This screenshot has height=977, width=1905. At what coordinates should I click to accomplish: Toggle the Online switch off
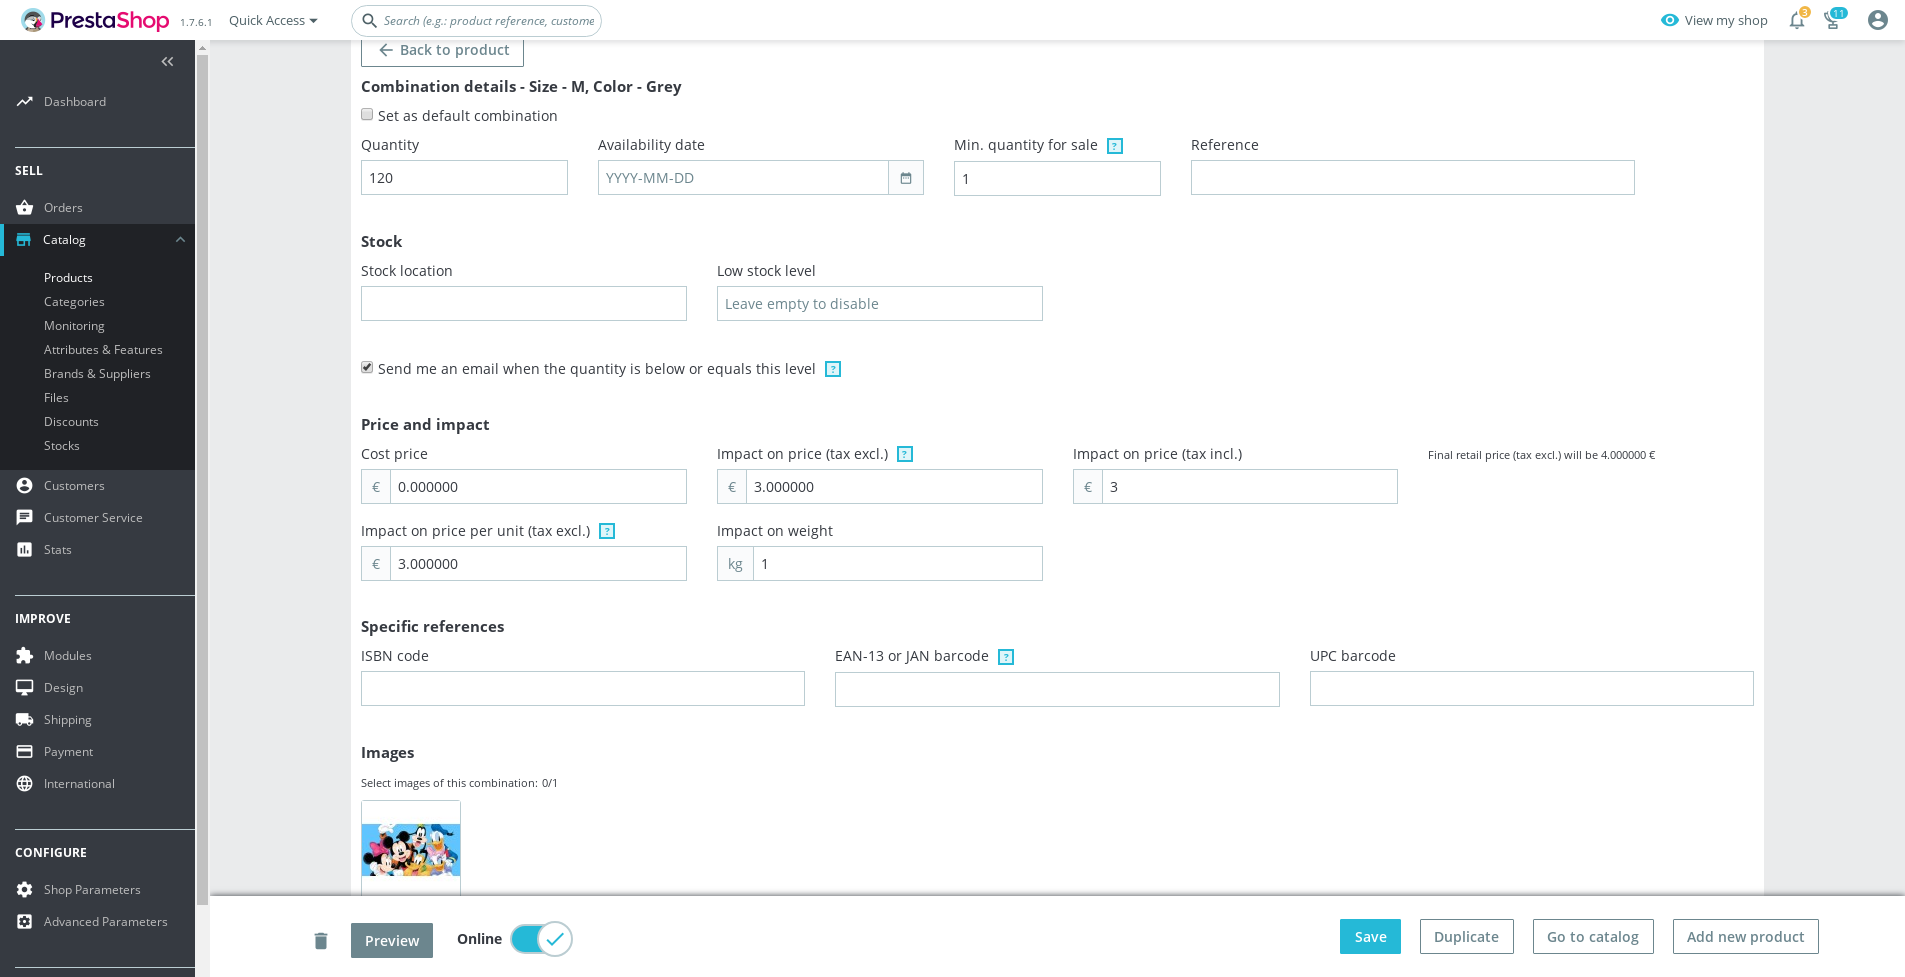(x=540, y=939)
